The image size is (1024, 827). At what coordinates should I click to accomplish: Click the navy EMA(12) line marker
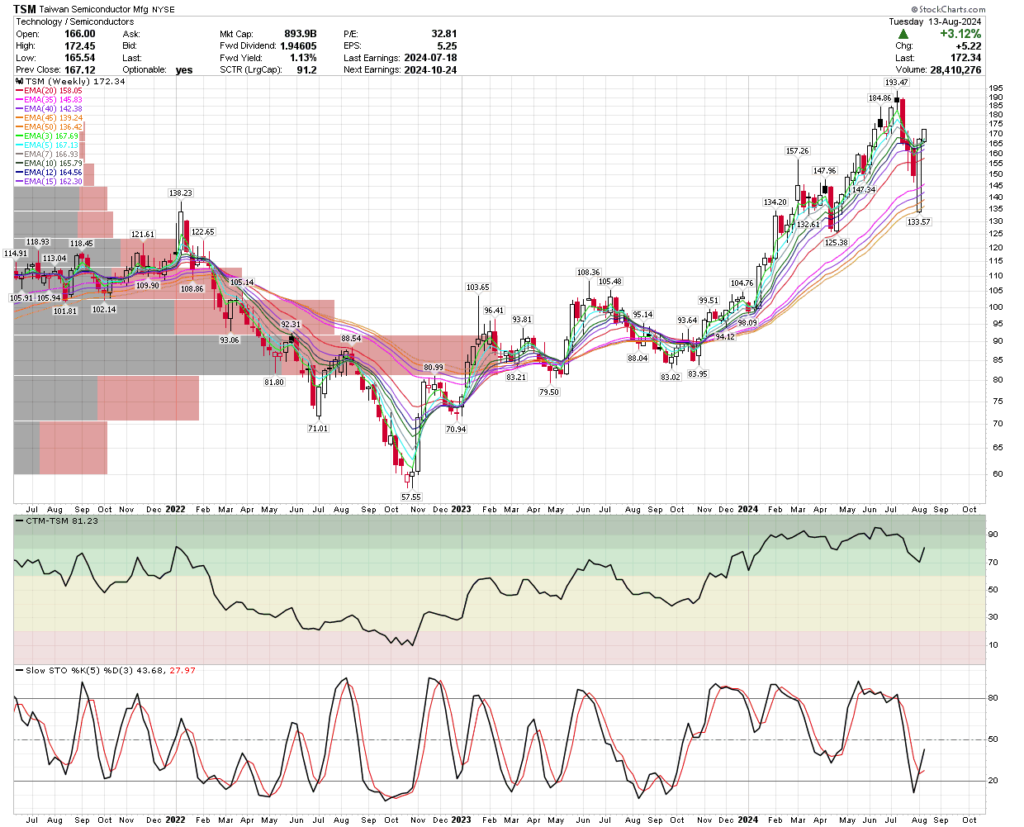(18, 172)
